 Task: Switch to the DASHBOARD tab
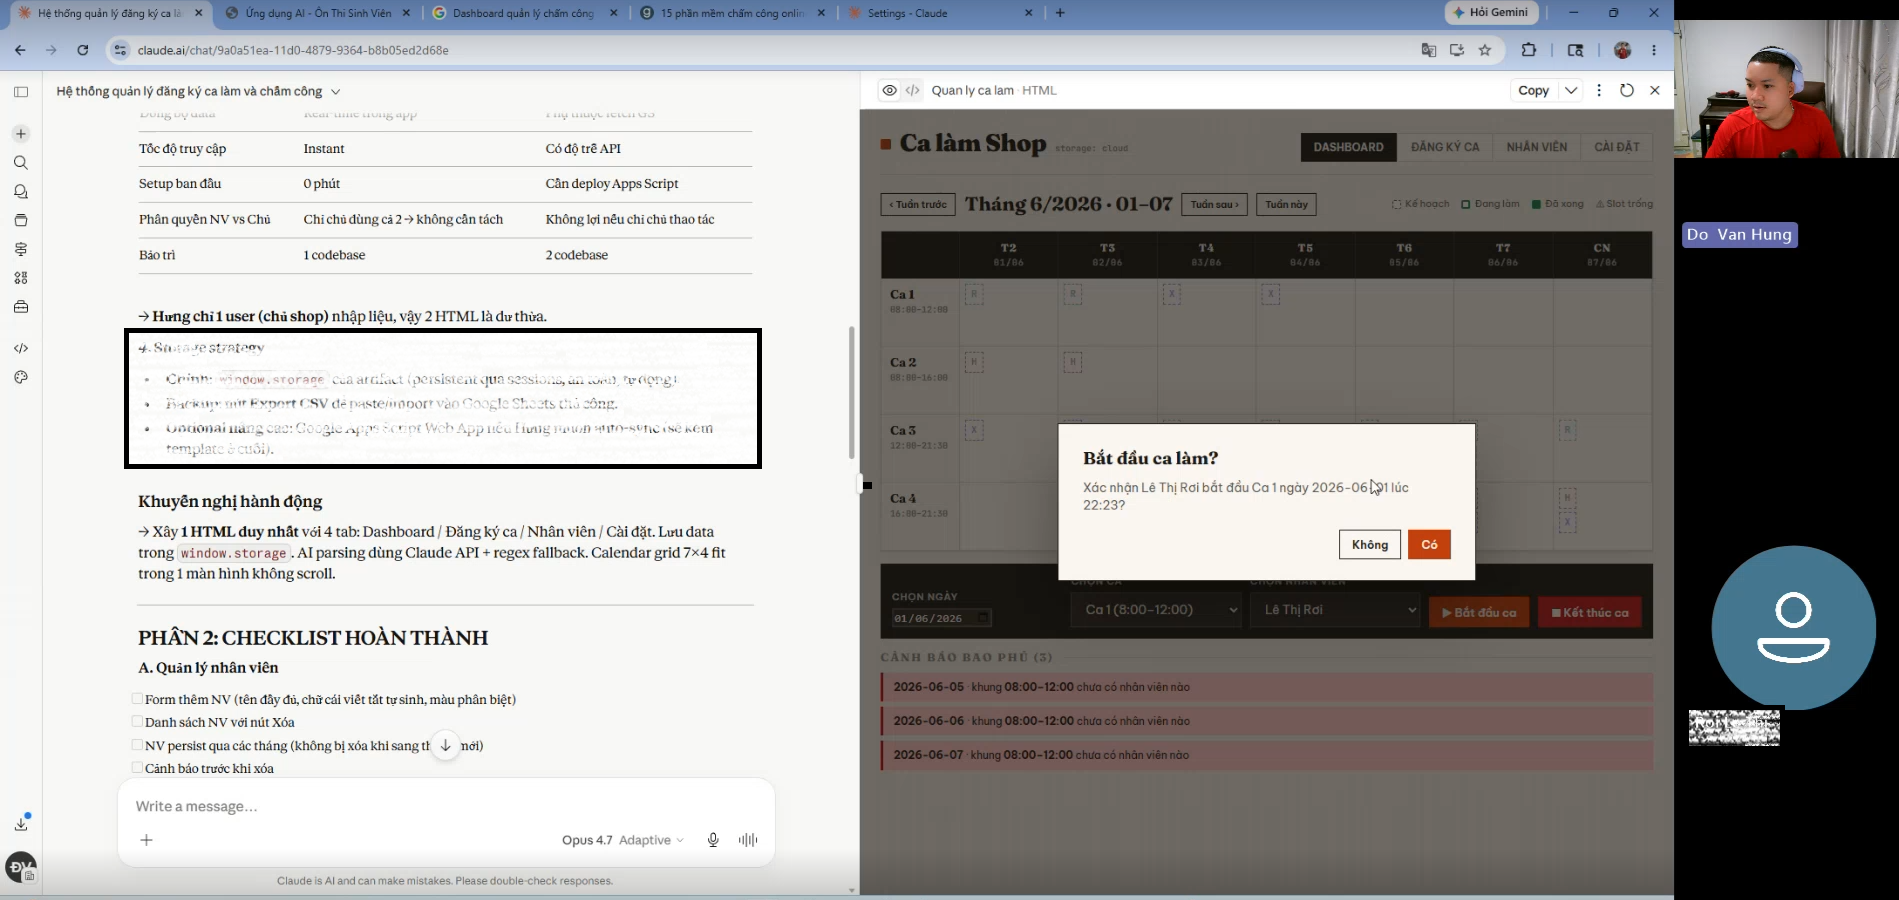(x=1348, y=147)
